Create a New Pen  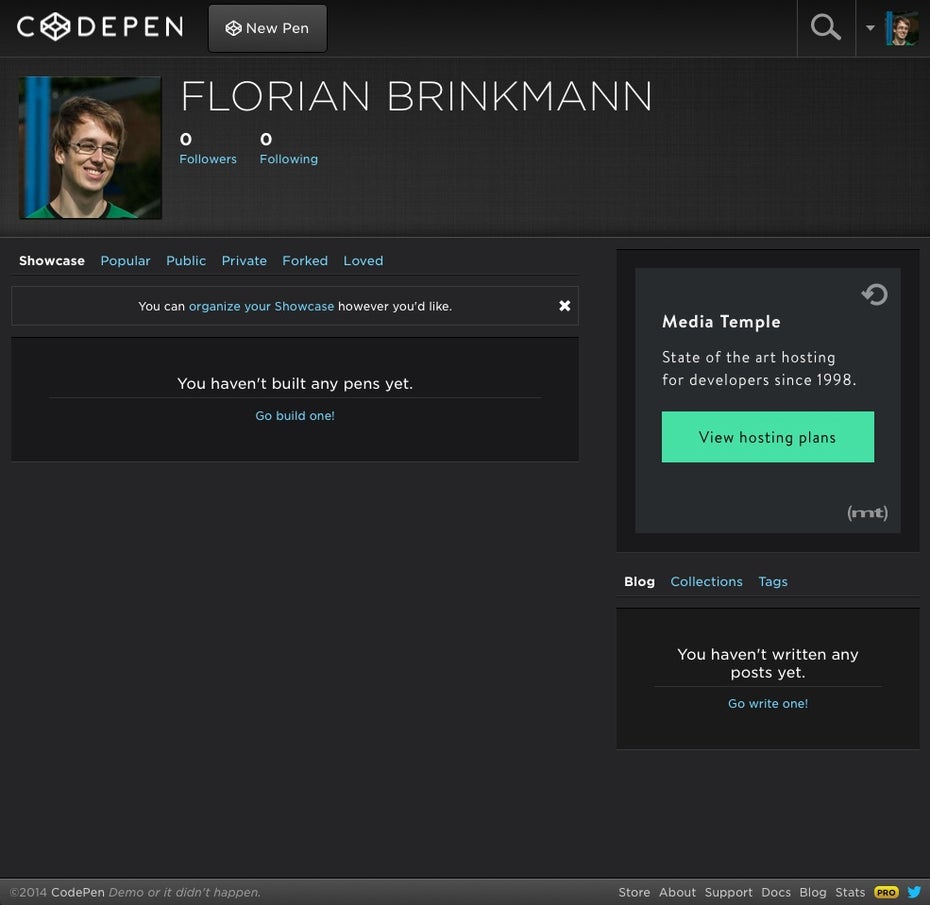267,28
